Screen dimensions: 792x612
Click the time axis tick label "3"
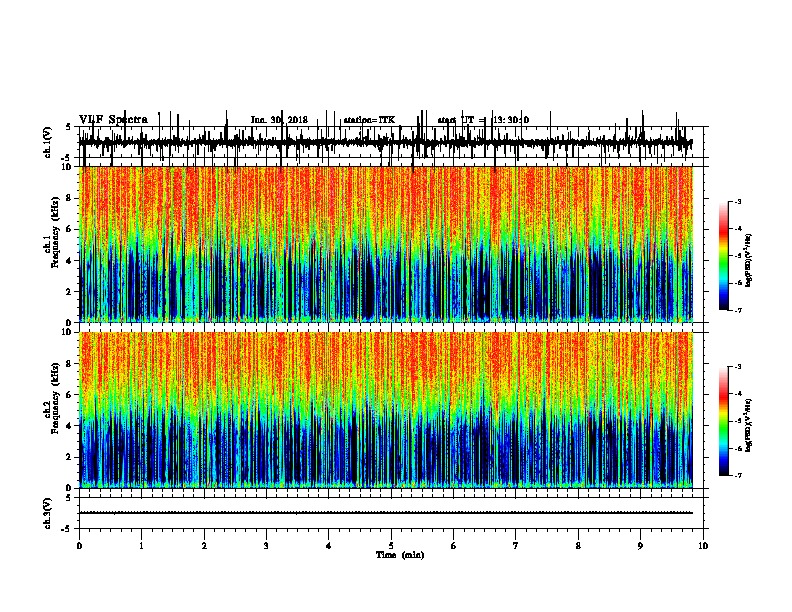click(266, 546)
